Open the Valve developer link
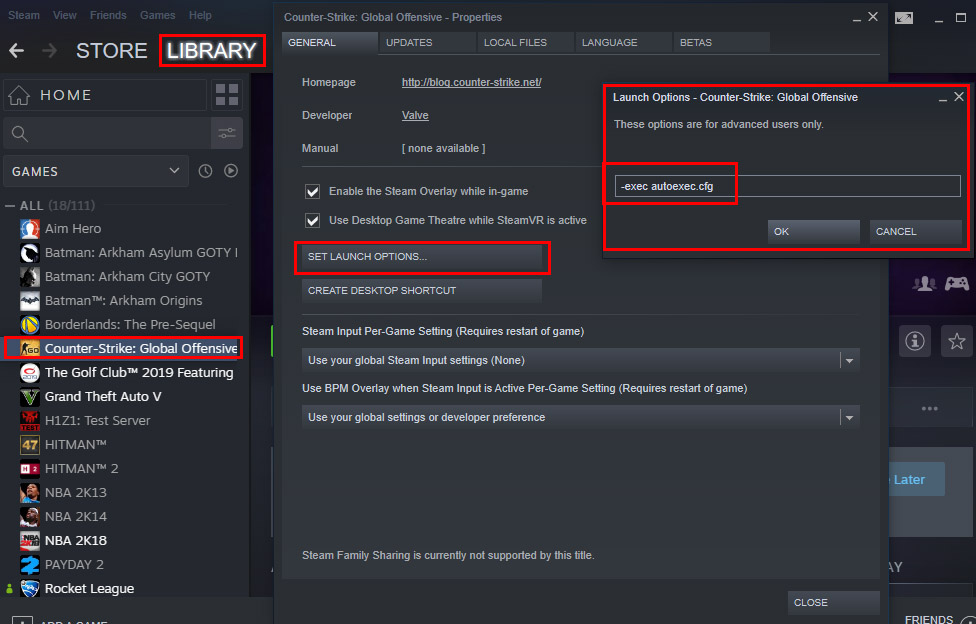 [x=415, y=115]
